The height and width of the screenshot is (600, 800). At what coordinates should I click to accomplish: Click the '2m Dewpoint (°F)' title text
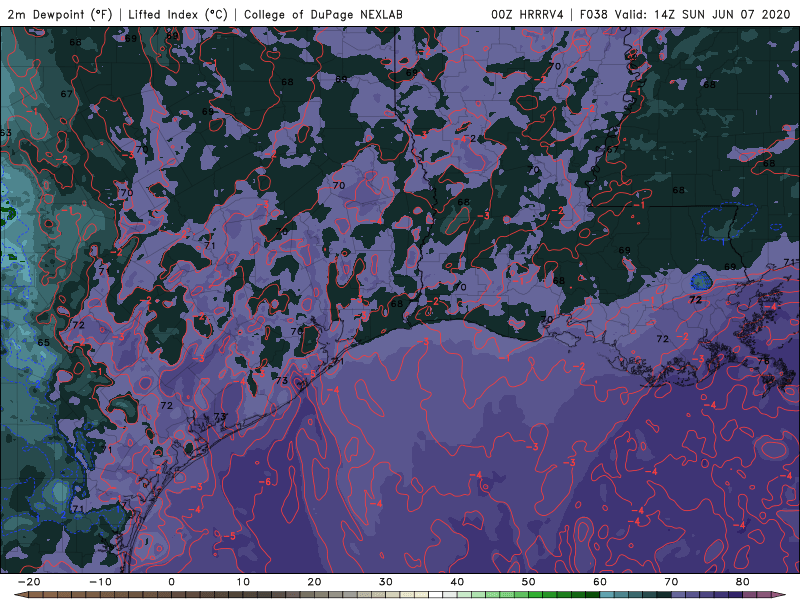(x=60, y=14)
